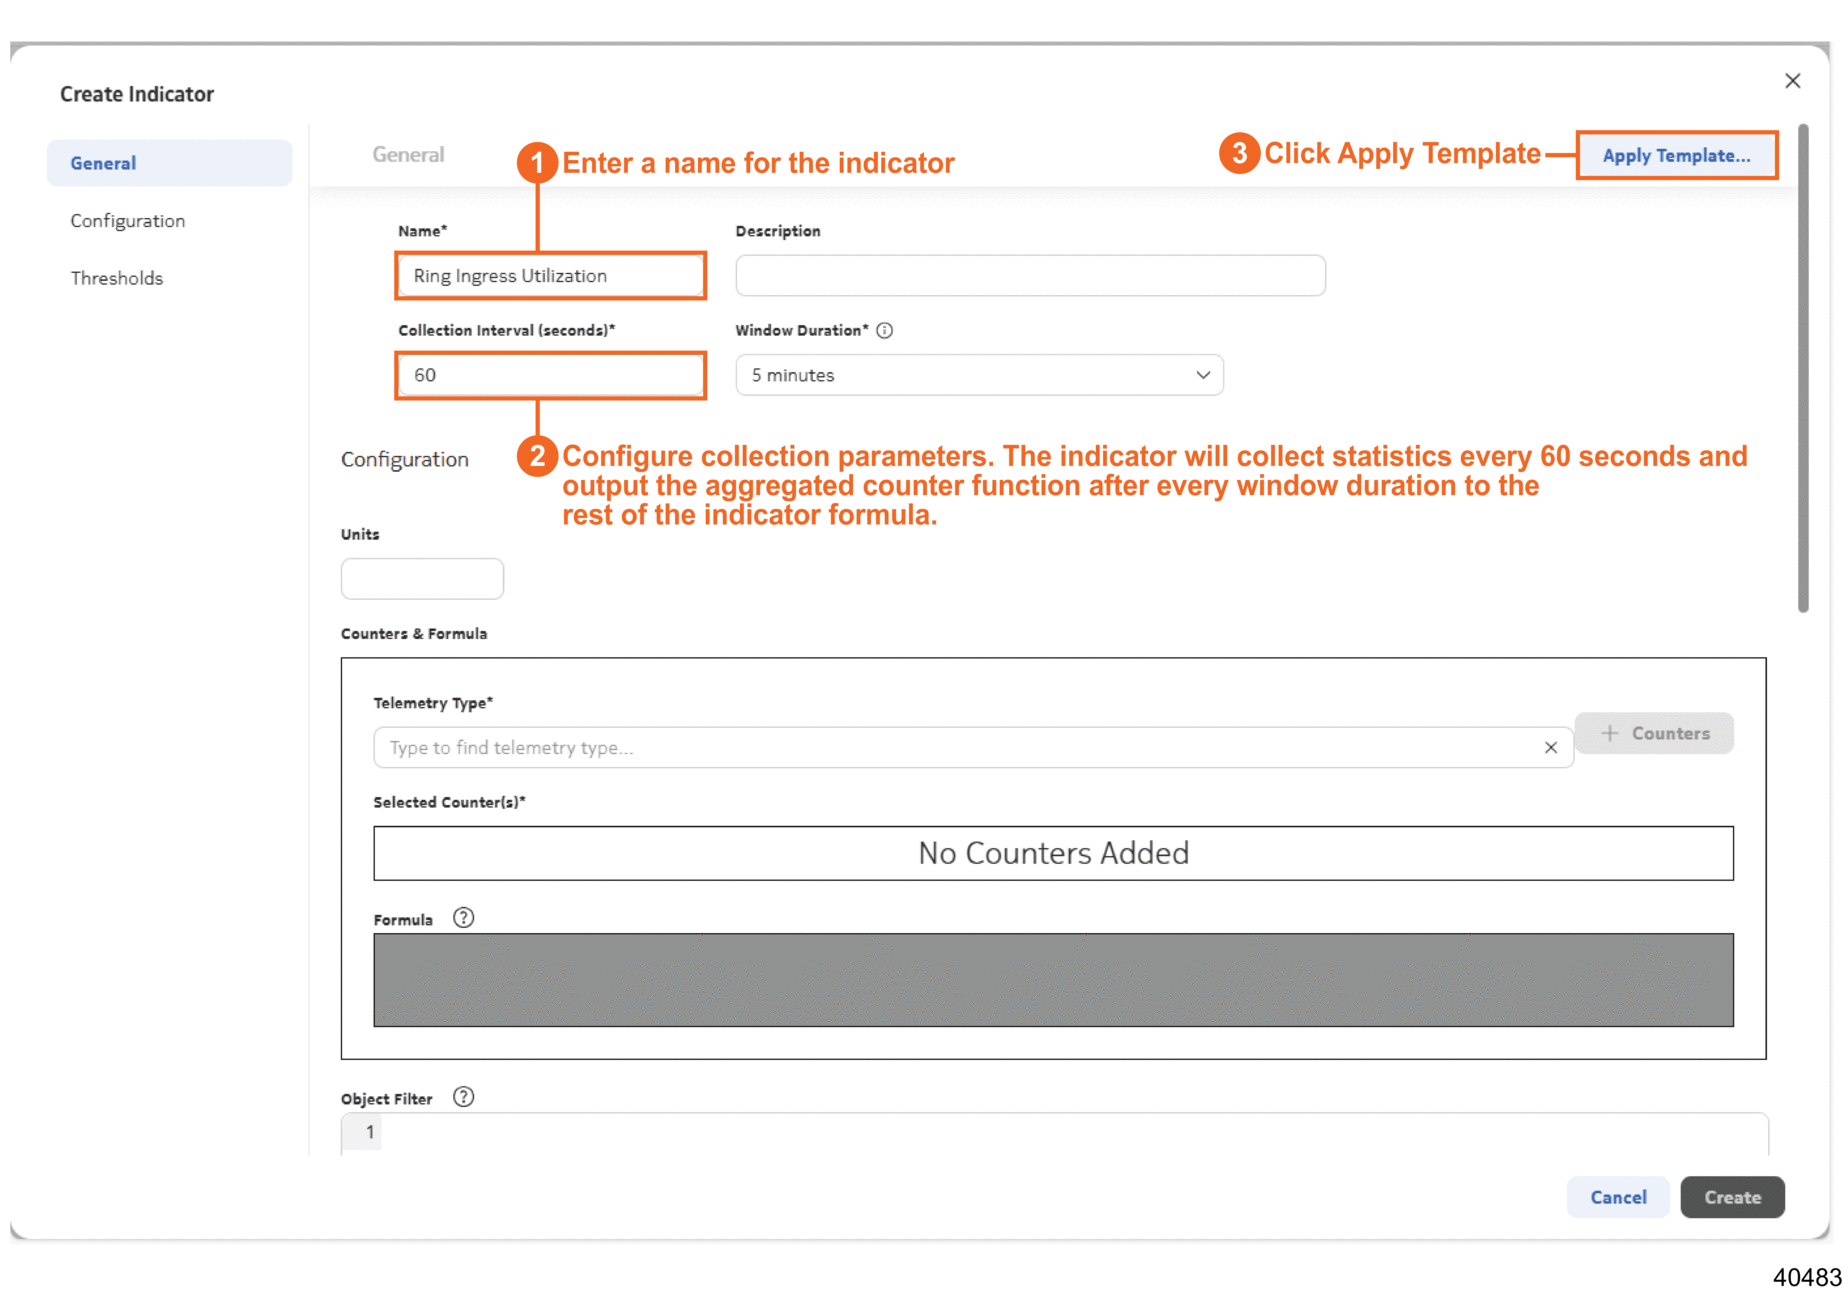Click the dropdown chevron next to 5 minutes
This screenshot has height=1299, width=1848.
pos(1202,375)
